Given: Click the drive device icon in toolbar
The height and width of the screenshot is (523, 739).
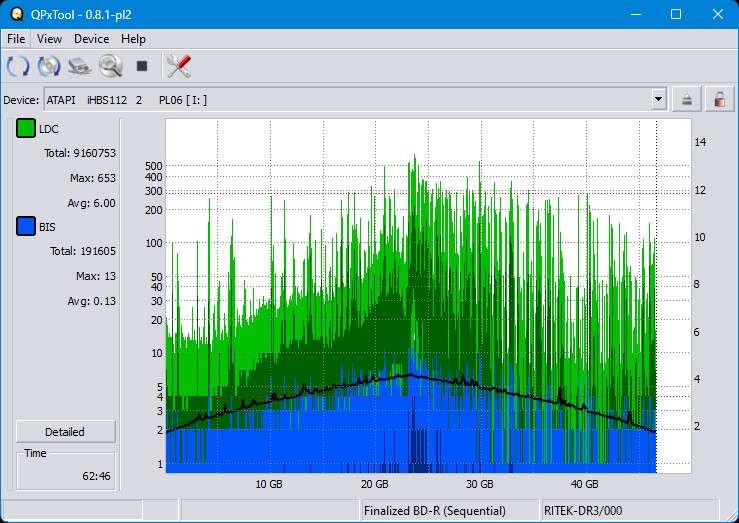Looking at the screenshot, I should [x=80, y=67].
